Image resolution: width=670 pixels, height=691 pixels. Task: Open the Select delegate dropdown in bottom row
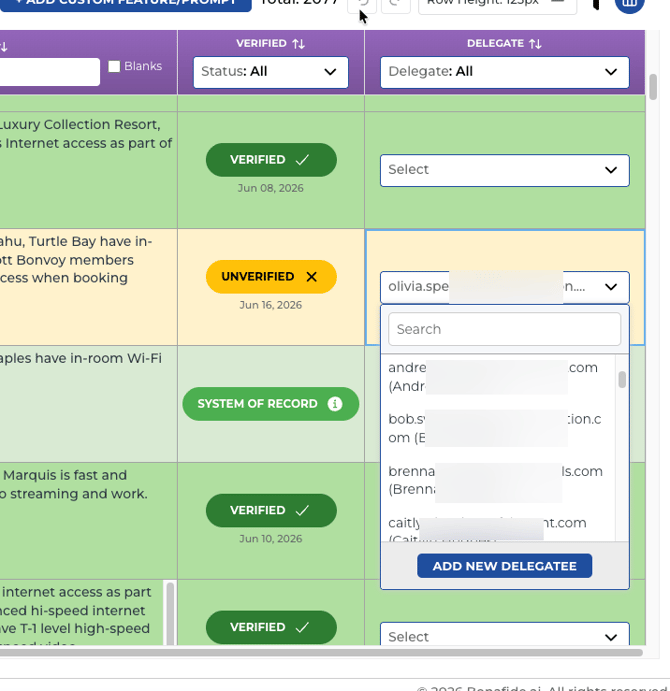(505, 635)
